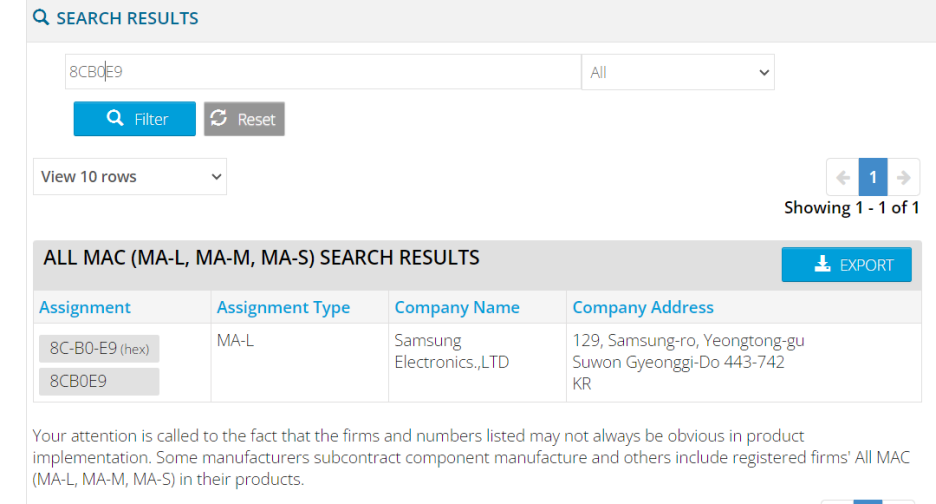The height and width of the screenshot is (504, 936).
Task: Open the All registry type dropdown
Action: point(678,72)
